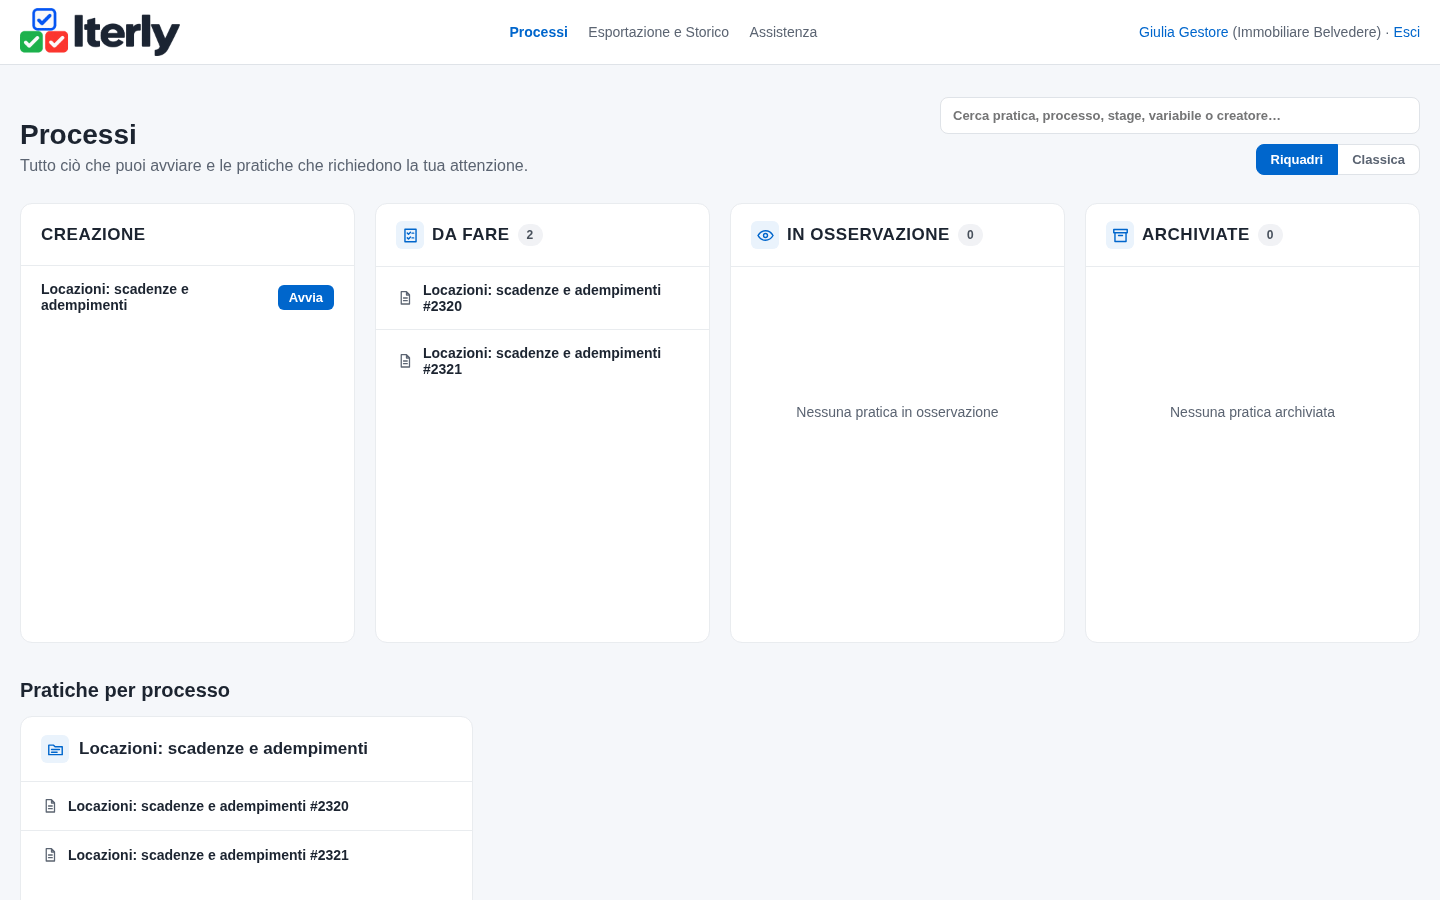Open pratica #2321 in Da Fare column
This screenshot has width=1440, height=900.
click(x=542, y=361)
